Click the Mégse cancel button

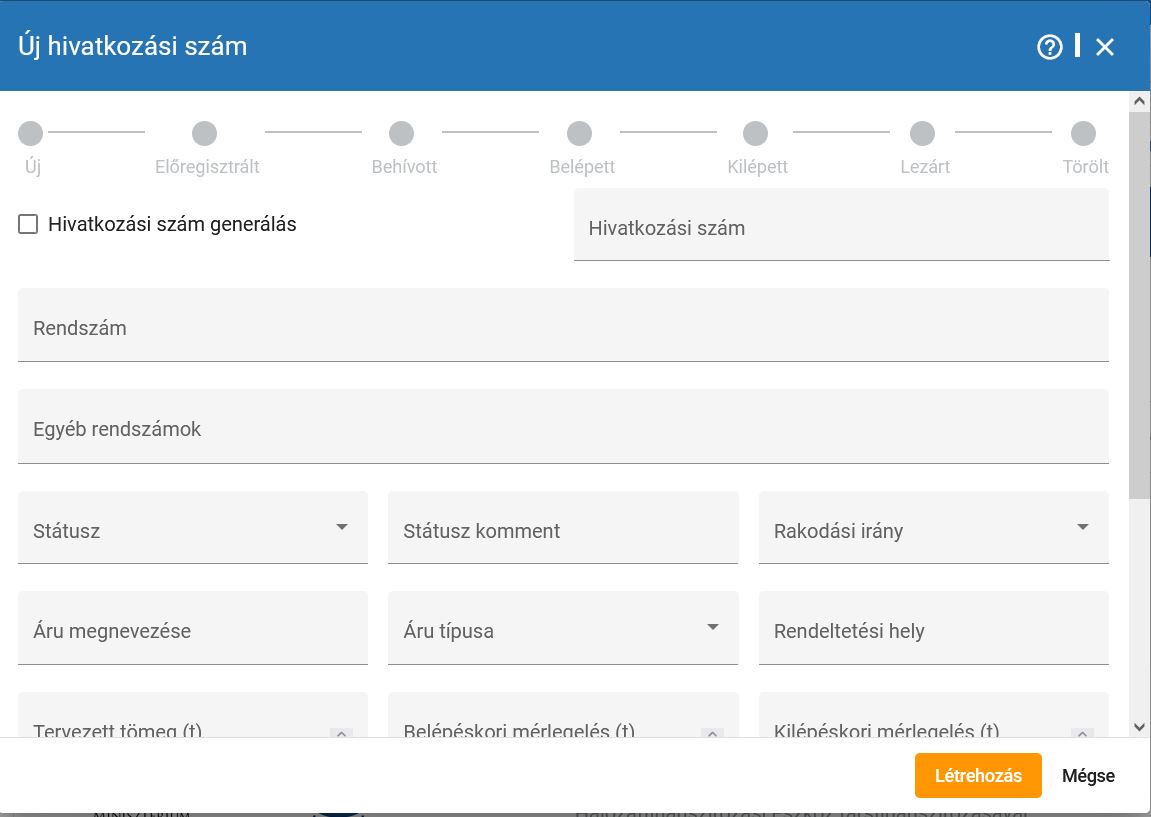pos(1088,776)
